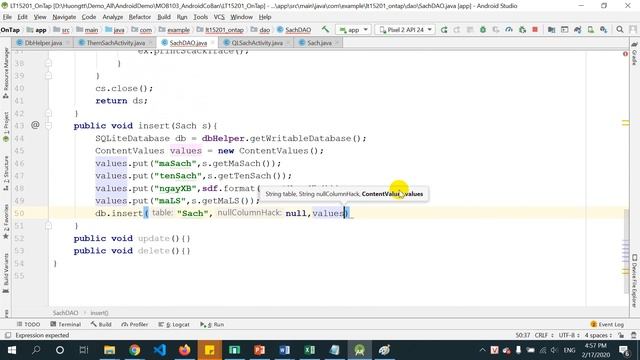Open the Structure tool window tab
Image resolution: width=640 pixels, height=360 pixels.
[6, 173]
